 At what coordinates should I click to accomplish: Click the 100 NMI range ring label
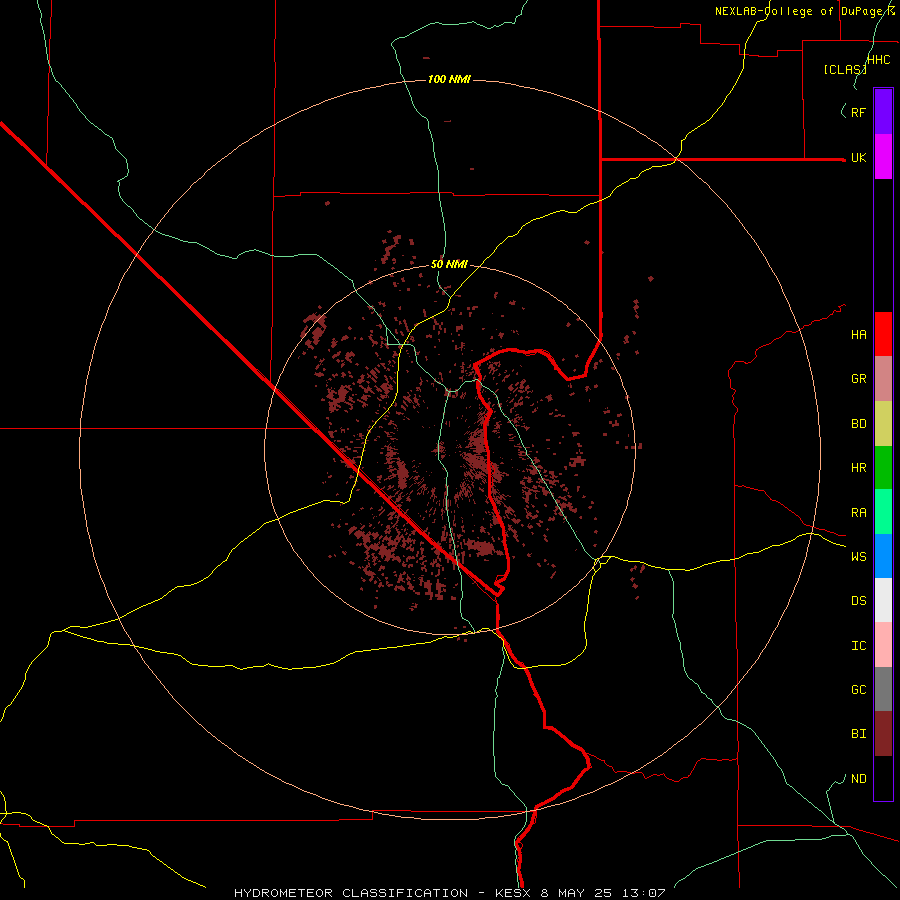click(449, 79)
